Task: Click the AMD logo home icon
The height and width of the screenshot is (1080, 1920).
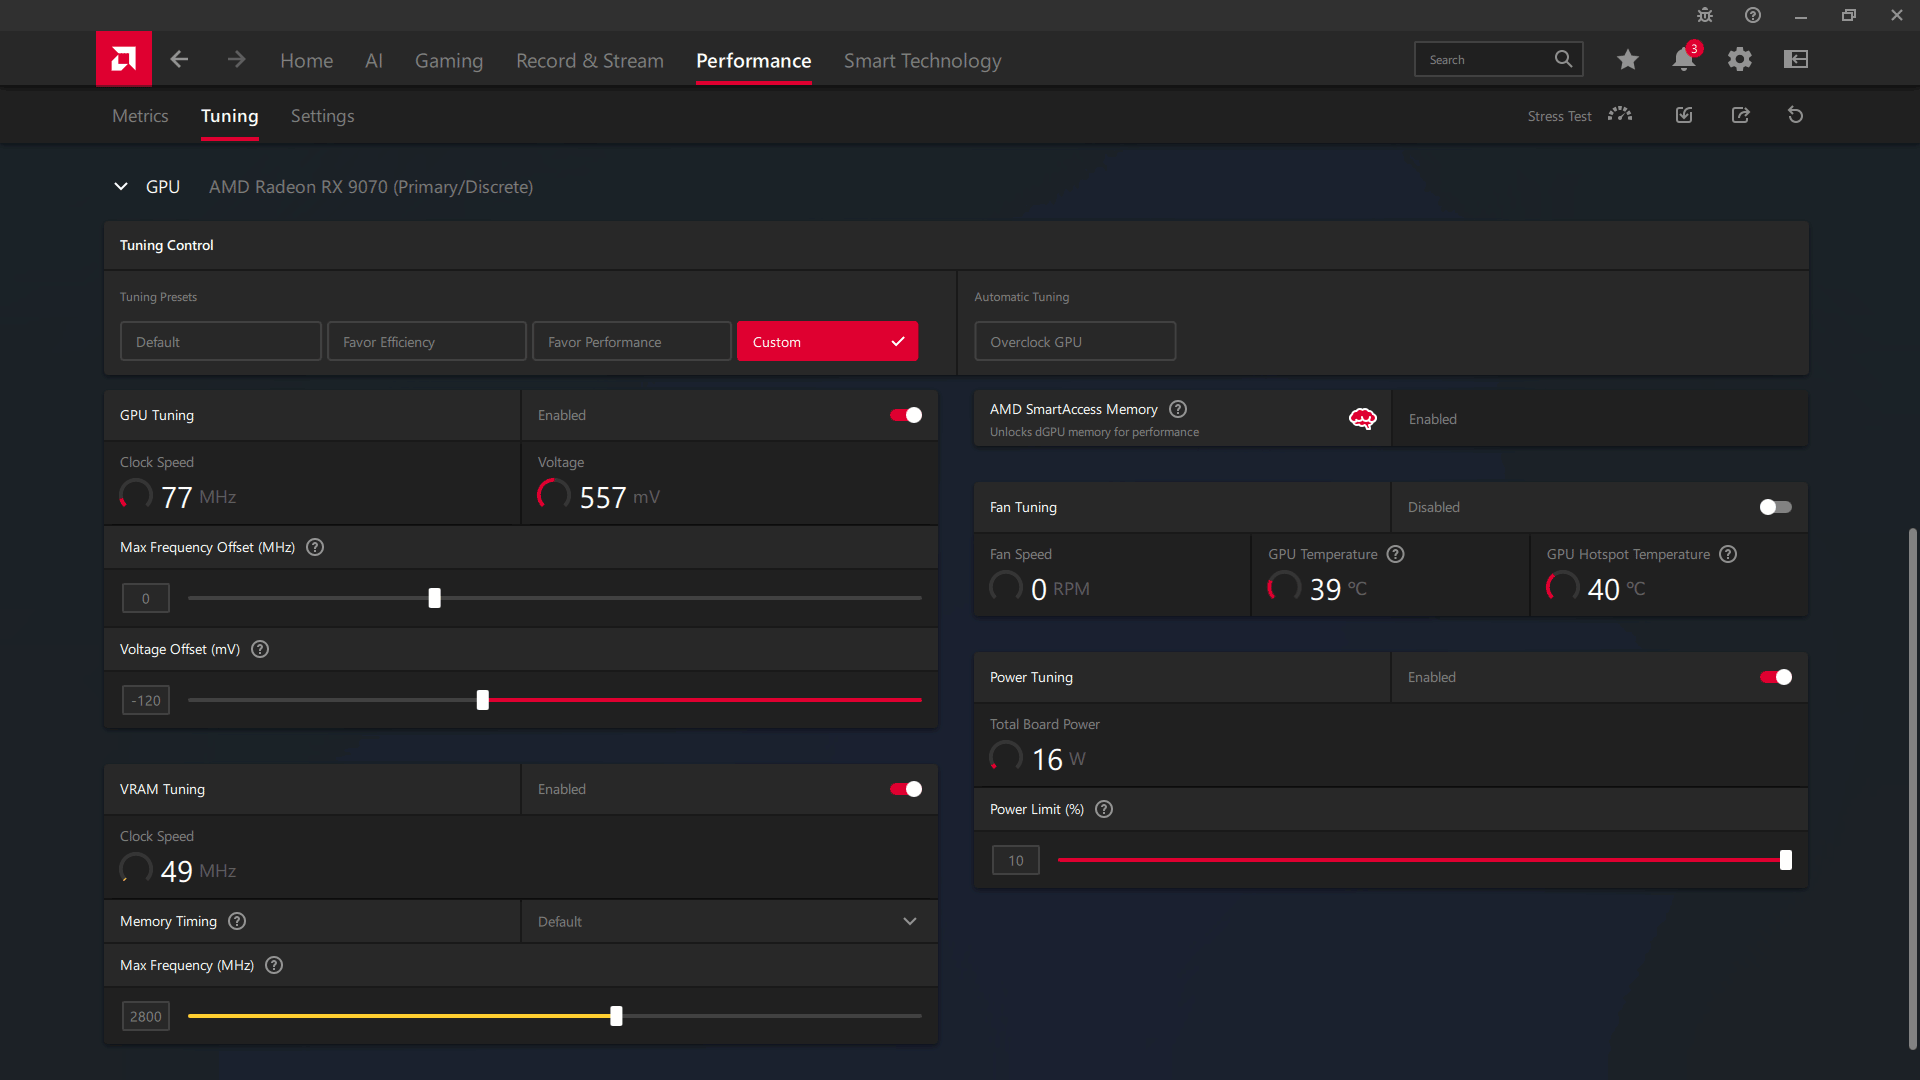Action: 124,59
